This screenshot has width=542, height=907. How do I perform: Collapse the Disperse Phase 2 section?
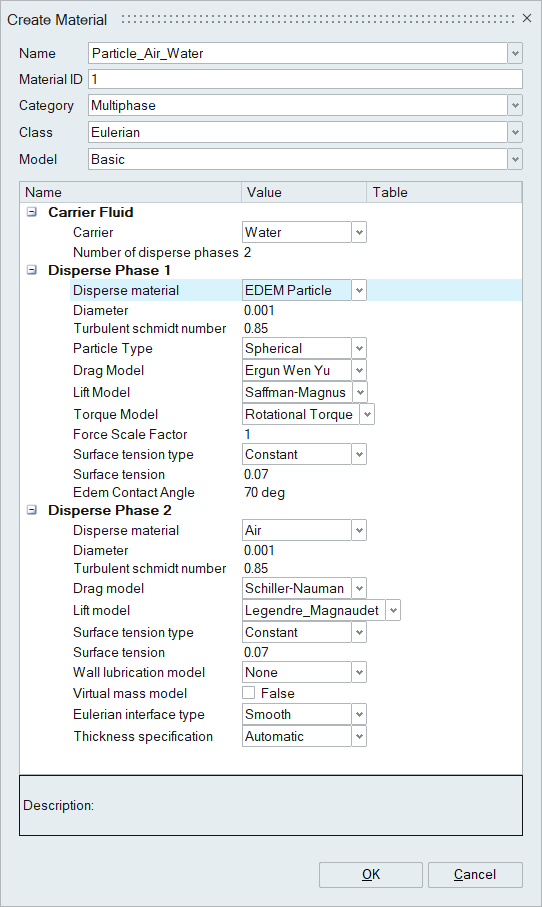pos(32,510)
